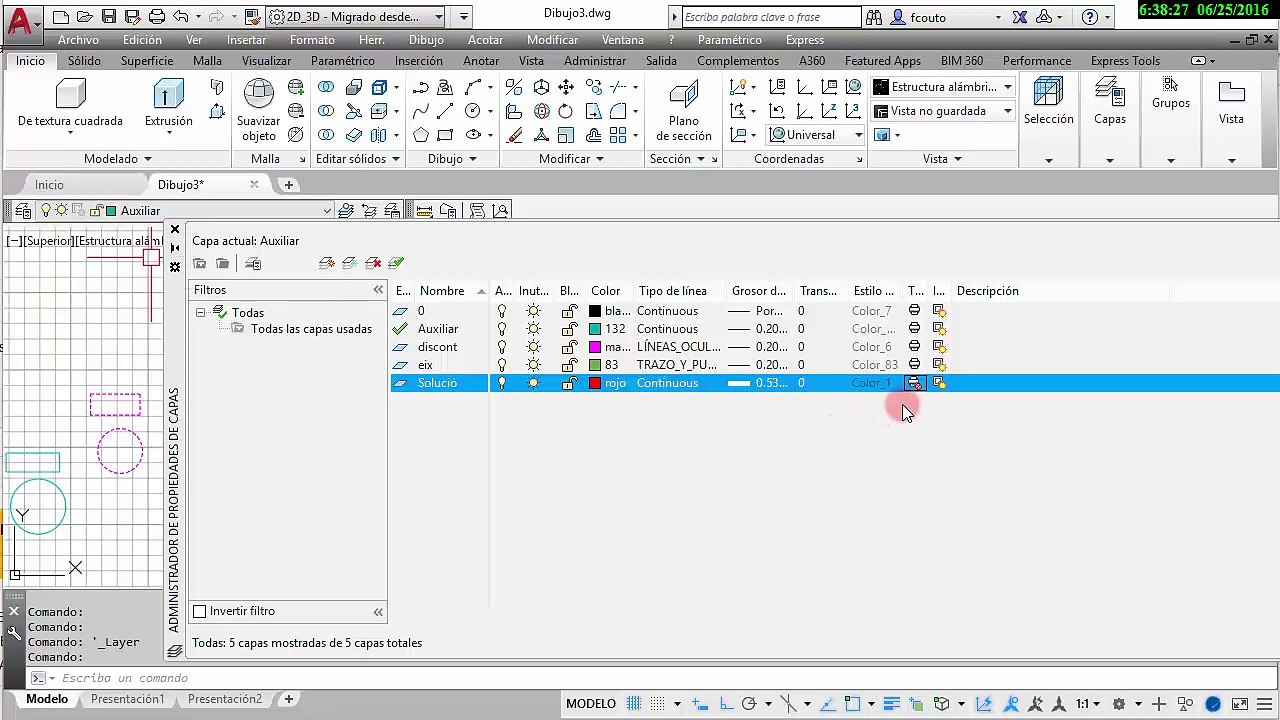
Task: Expand the Modificar panel
Action: pos(571,159)
